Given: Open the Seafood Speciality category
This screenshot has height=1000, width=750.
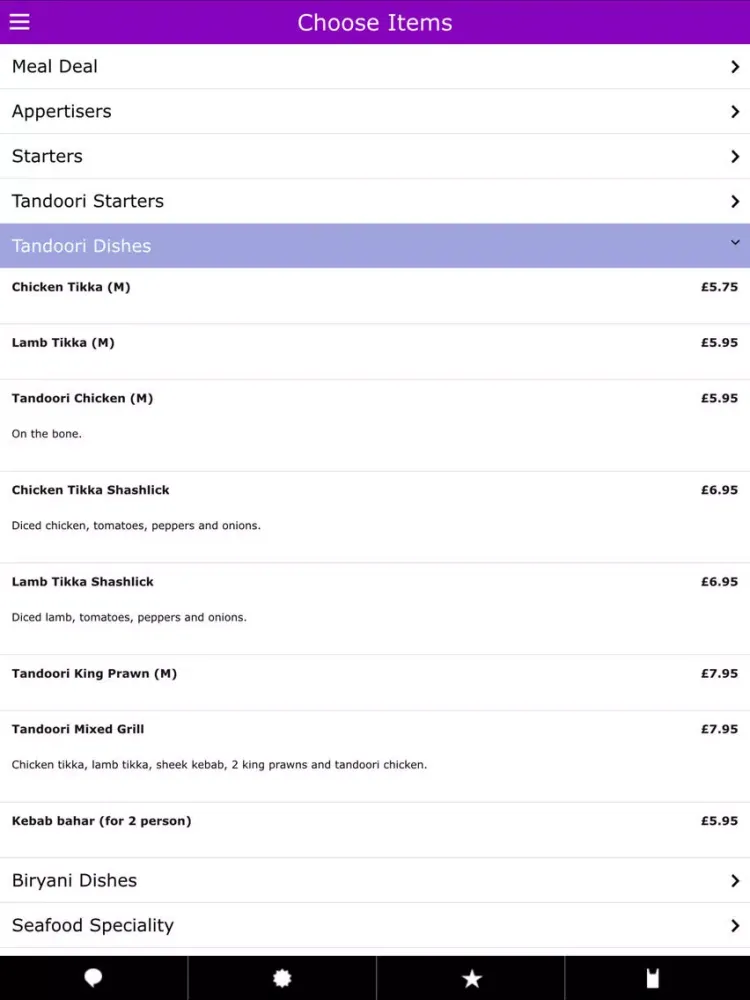Looking at the screenshot, I should 375,925.
